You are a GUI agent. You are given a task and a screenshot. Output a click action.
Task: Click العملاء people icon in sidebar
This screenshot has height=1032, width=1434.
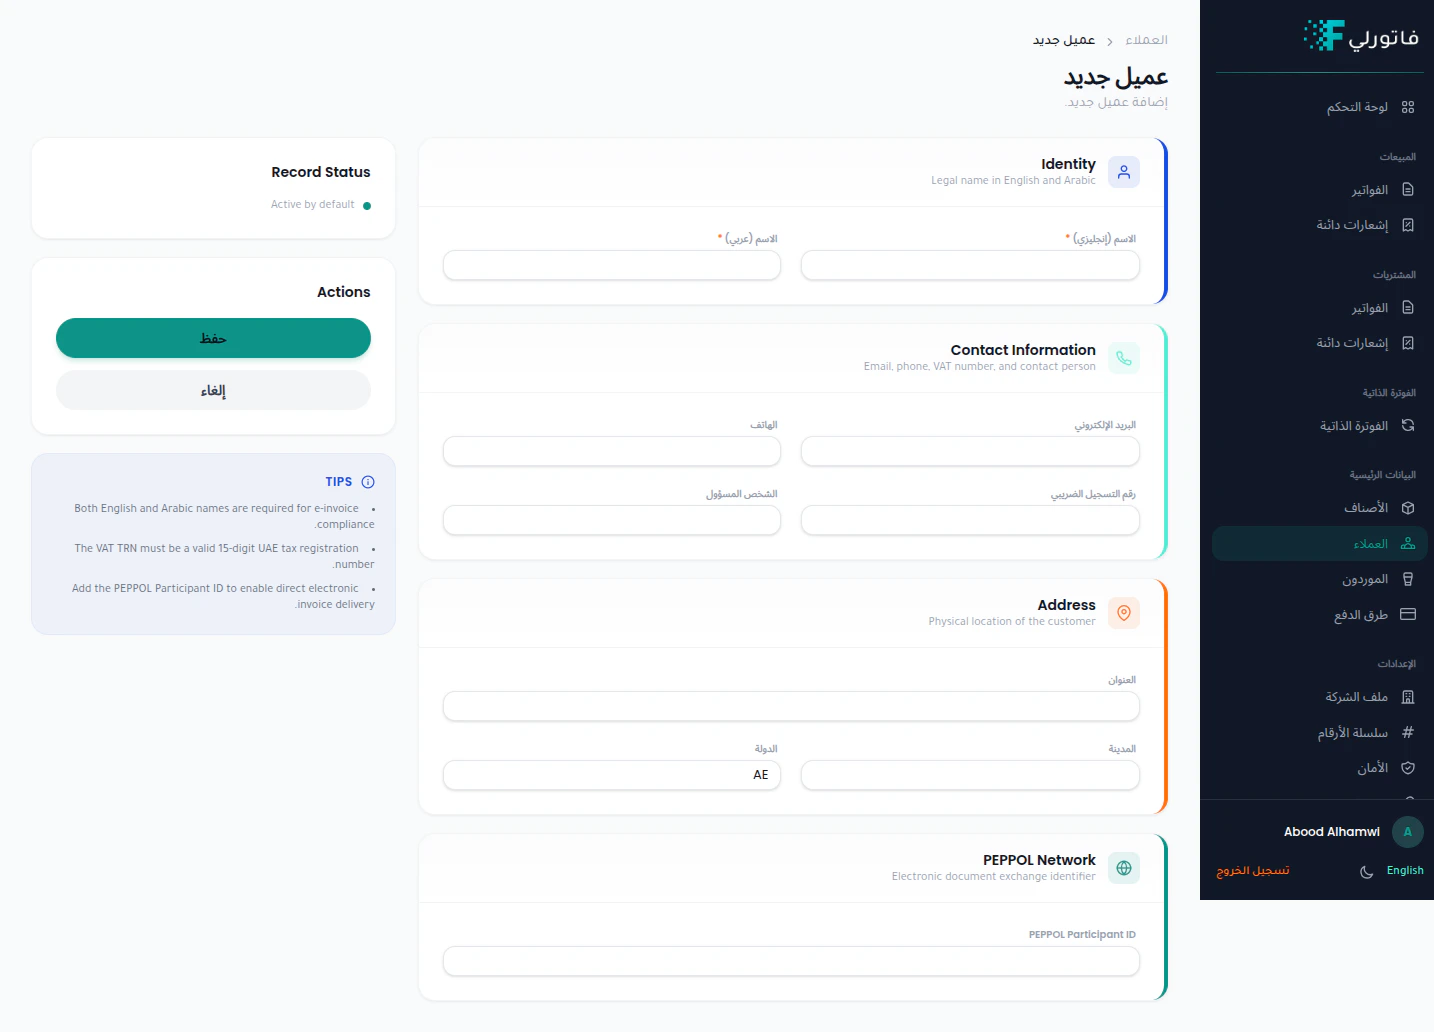coord(1408,544)
